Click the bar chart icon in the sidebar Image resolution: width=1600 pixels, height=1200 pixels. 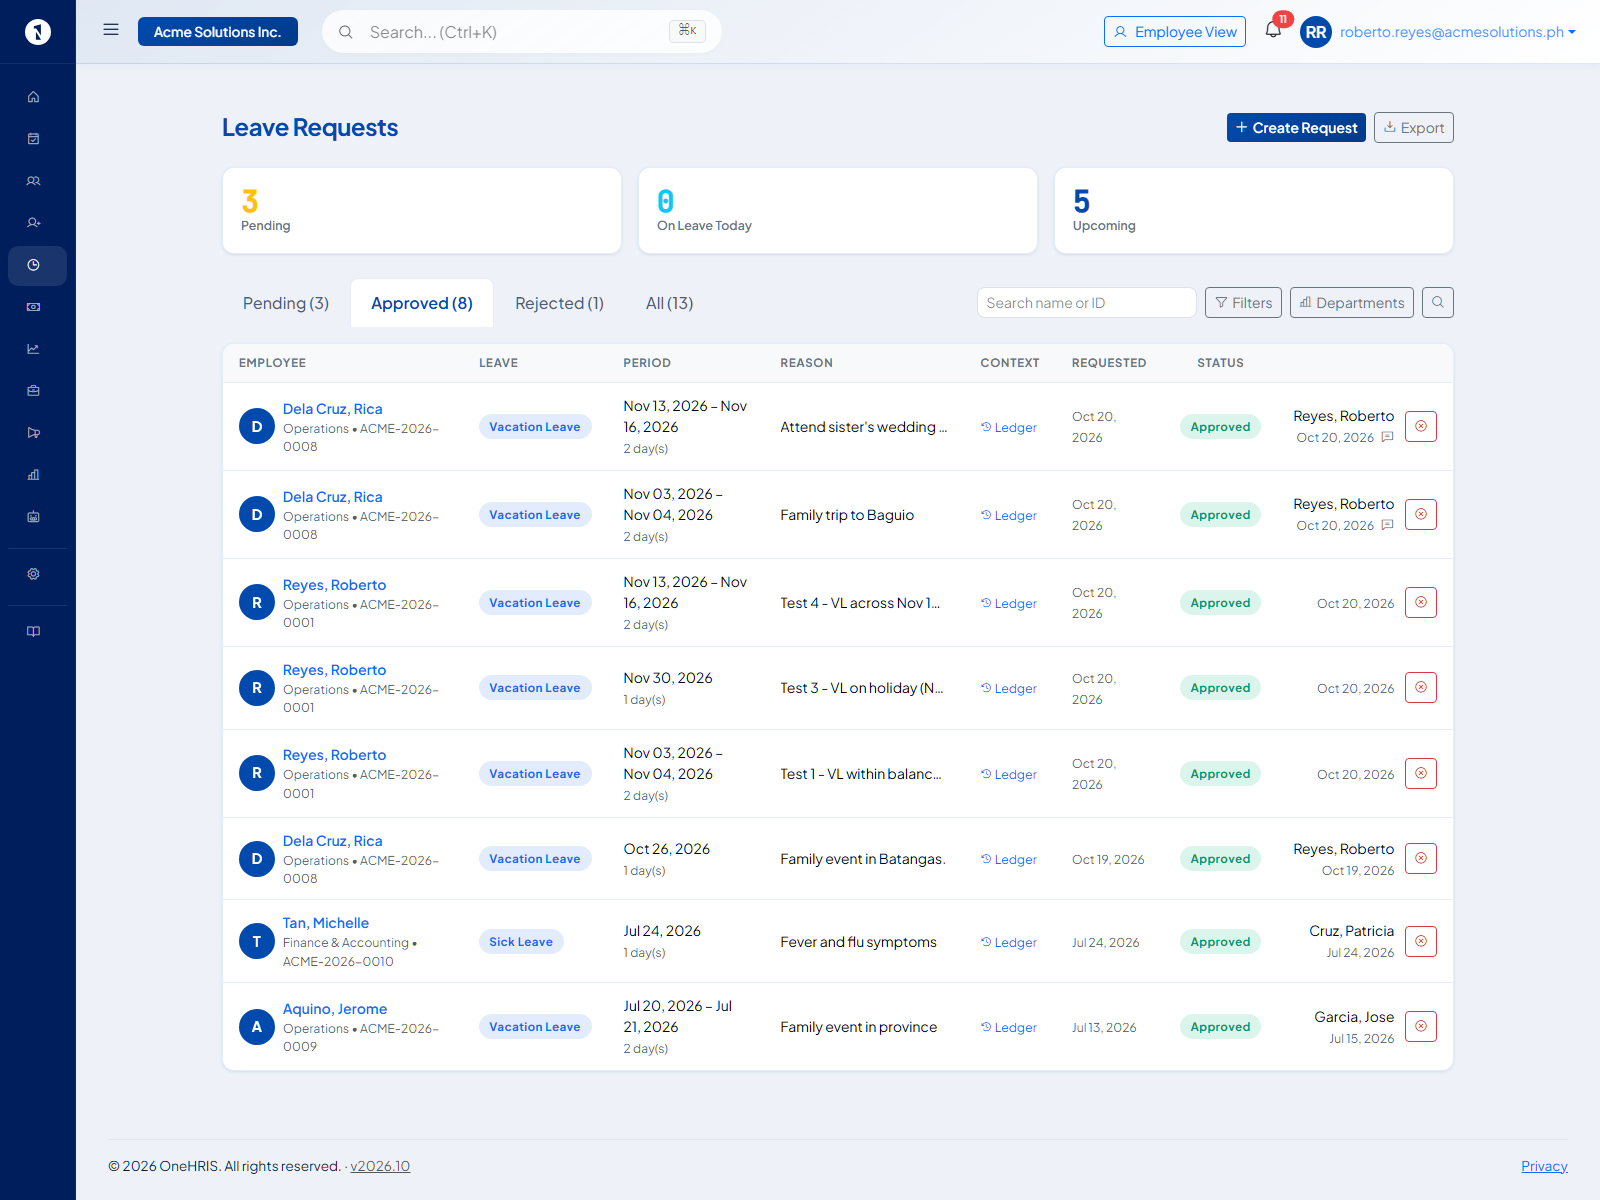click(33, 475)
